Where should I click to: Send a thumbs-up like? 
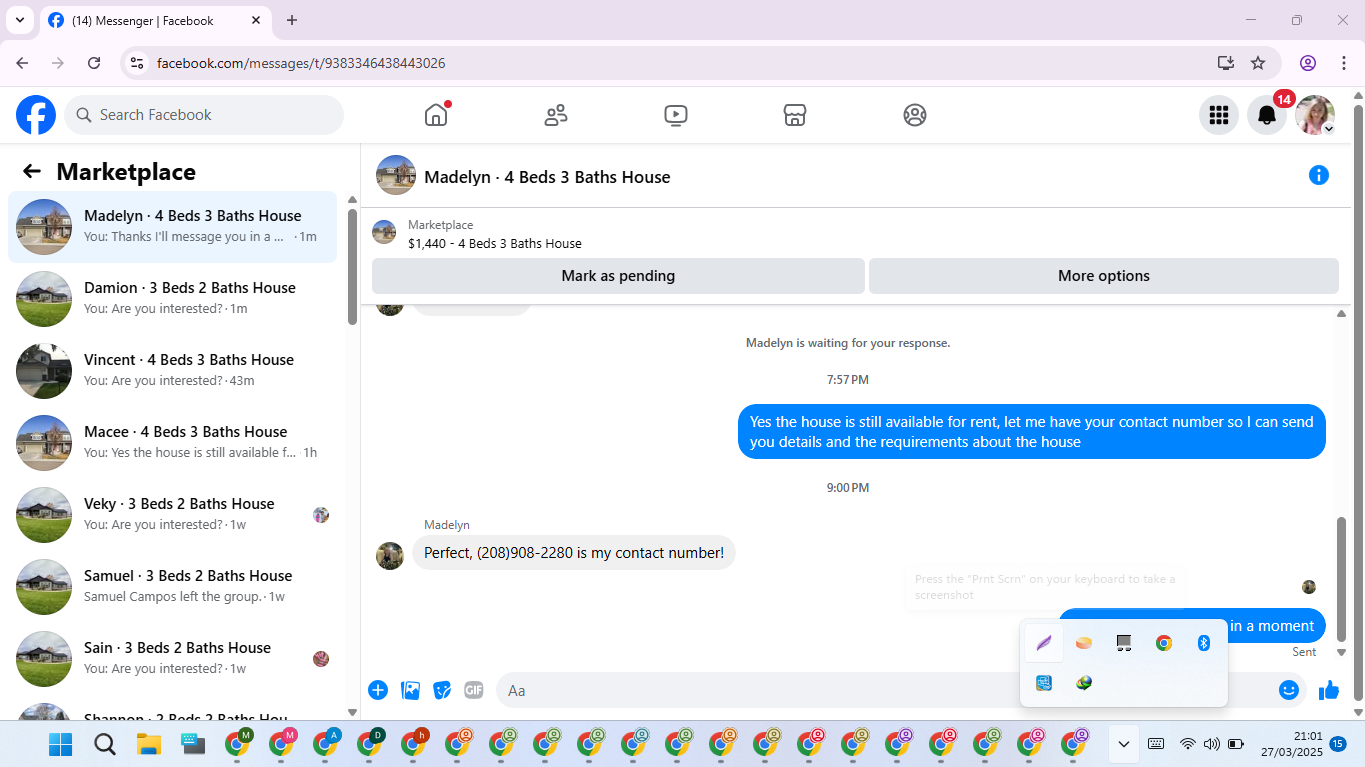click(x=1329, y=690)
